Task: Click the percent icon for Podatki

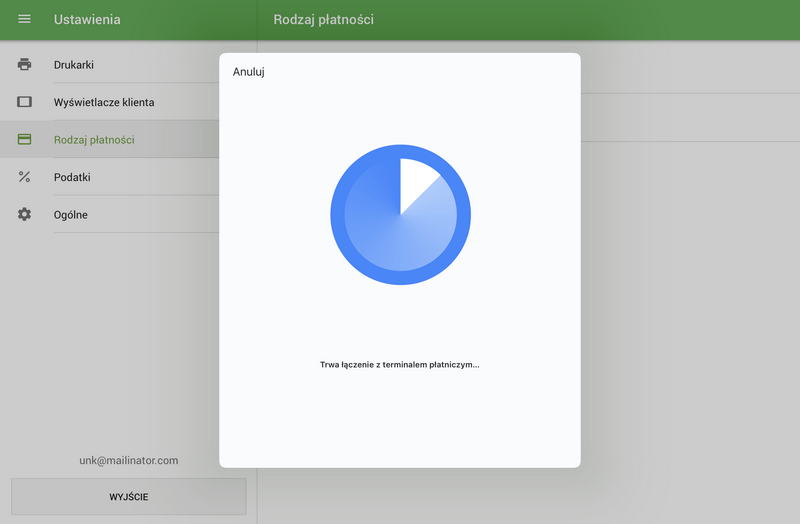Action: point(25,177)
